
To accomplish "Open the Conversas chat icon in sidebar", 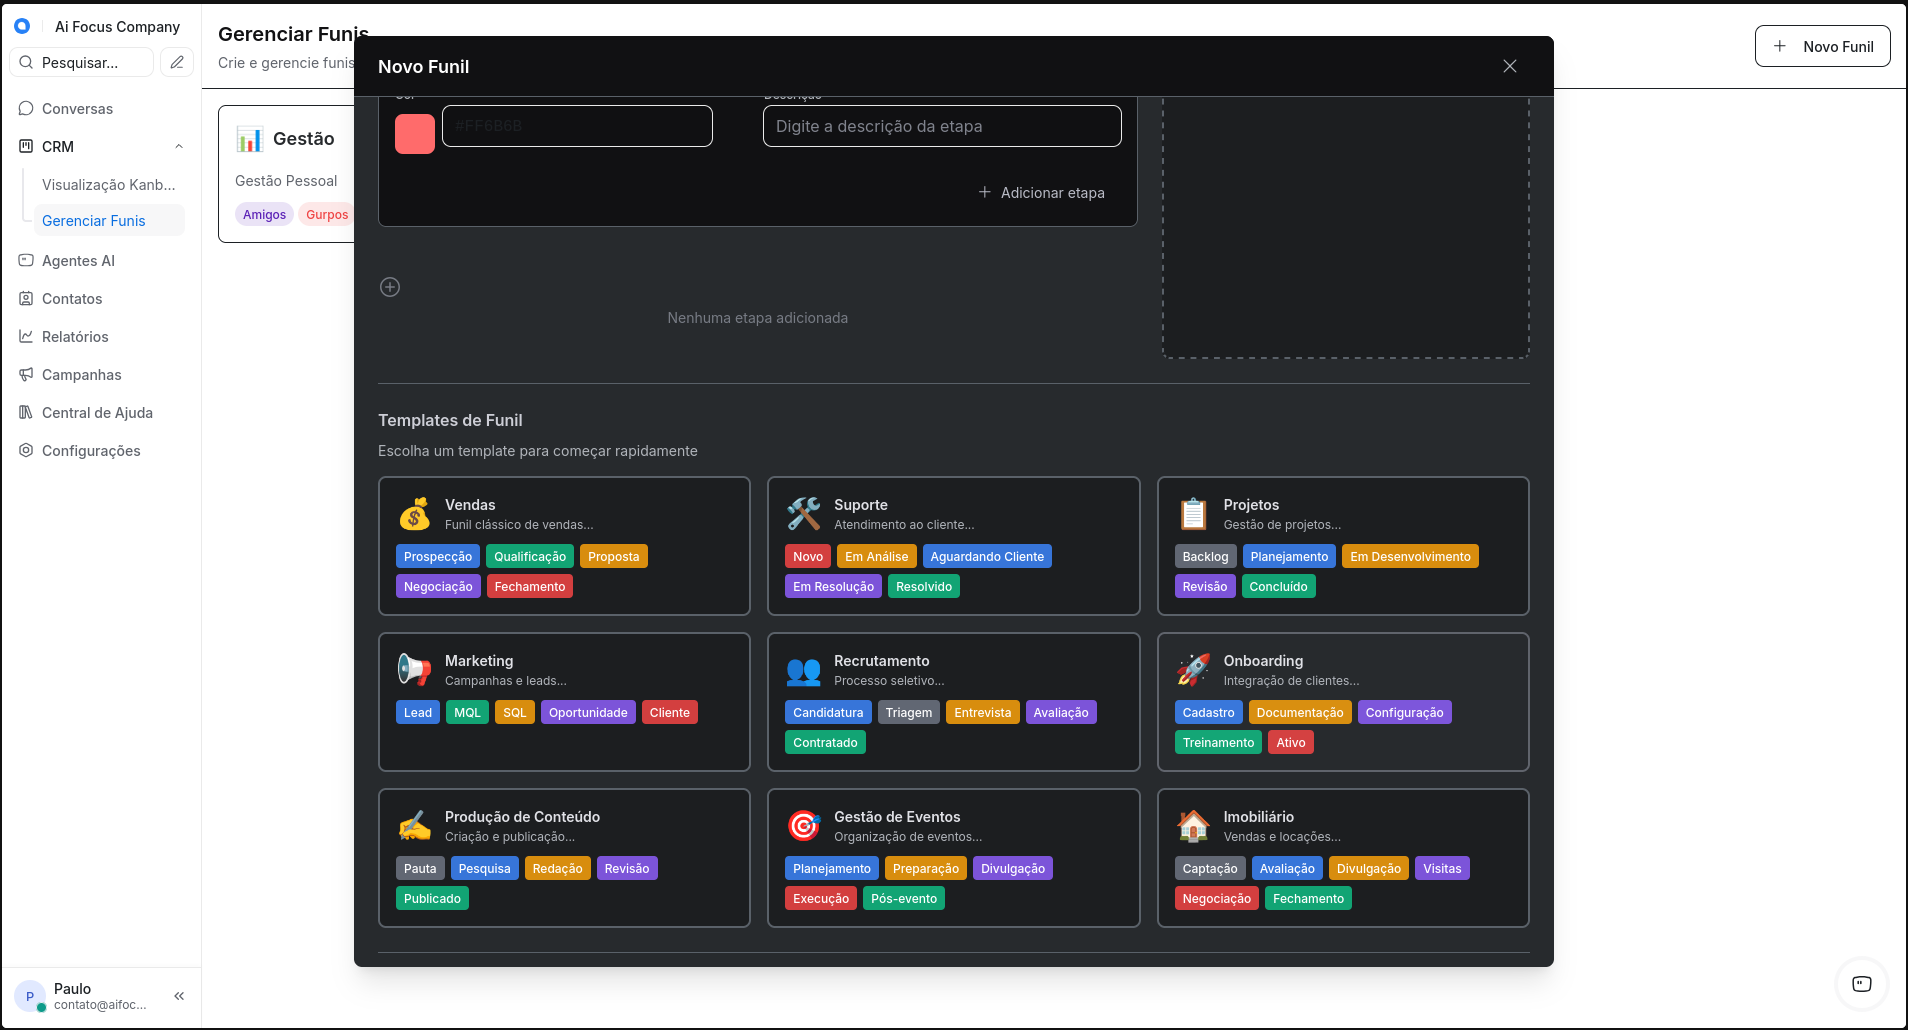I will 26,109.
